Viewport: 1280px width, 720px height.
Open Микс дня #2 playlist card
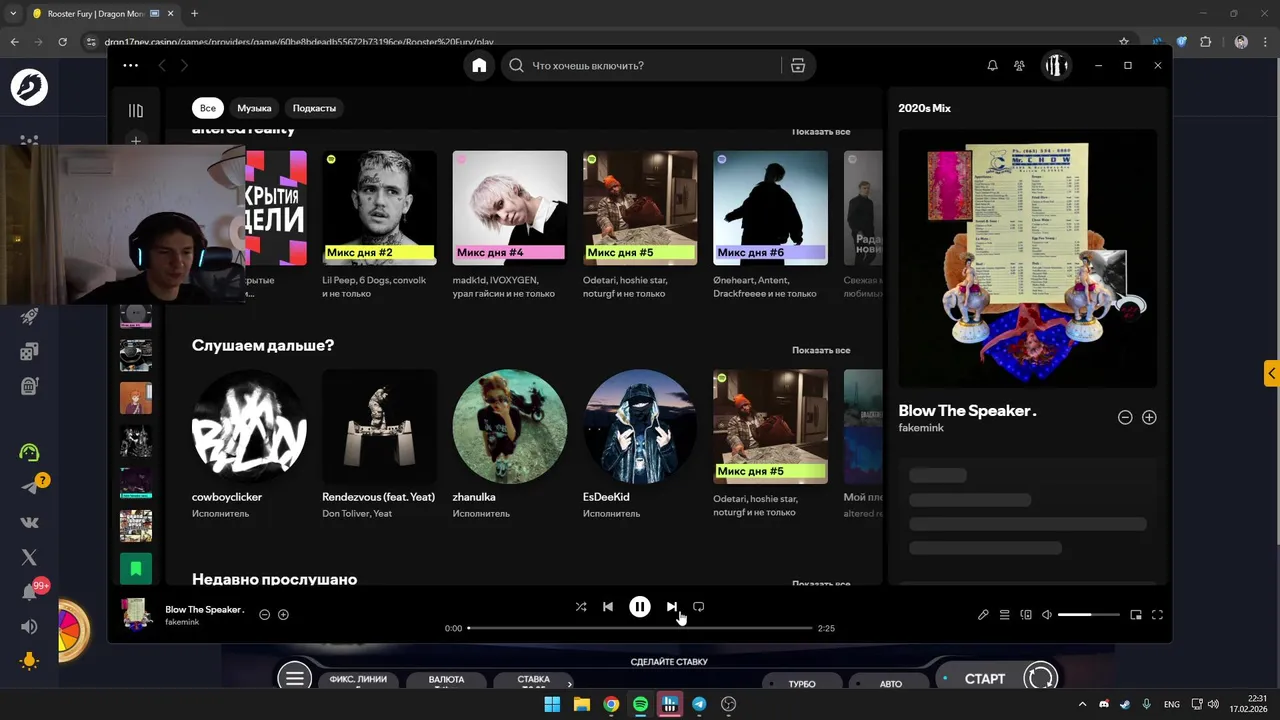pyautogui.click(x=379, y=225)
